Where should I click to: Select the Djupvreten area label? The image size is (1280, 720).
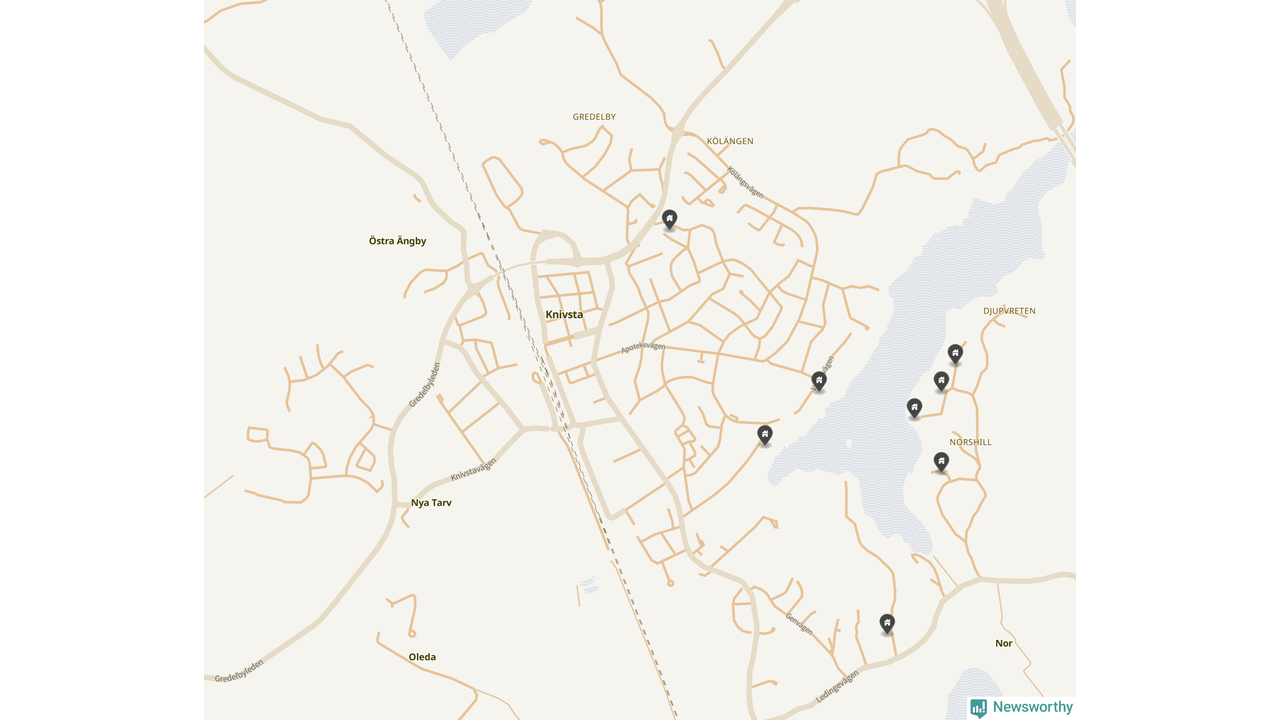click(1009, 311)
